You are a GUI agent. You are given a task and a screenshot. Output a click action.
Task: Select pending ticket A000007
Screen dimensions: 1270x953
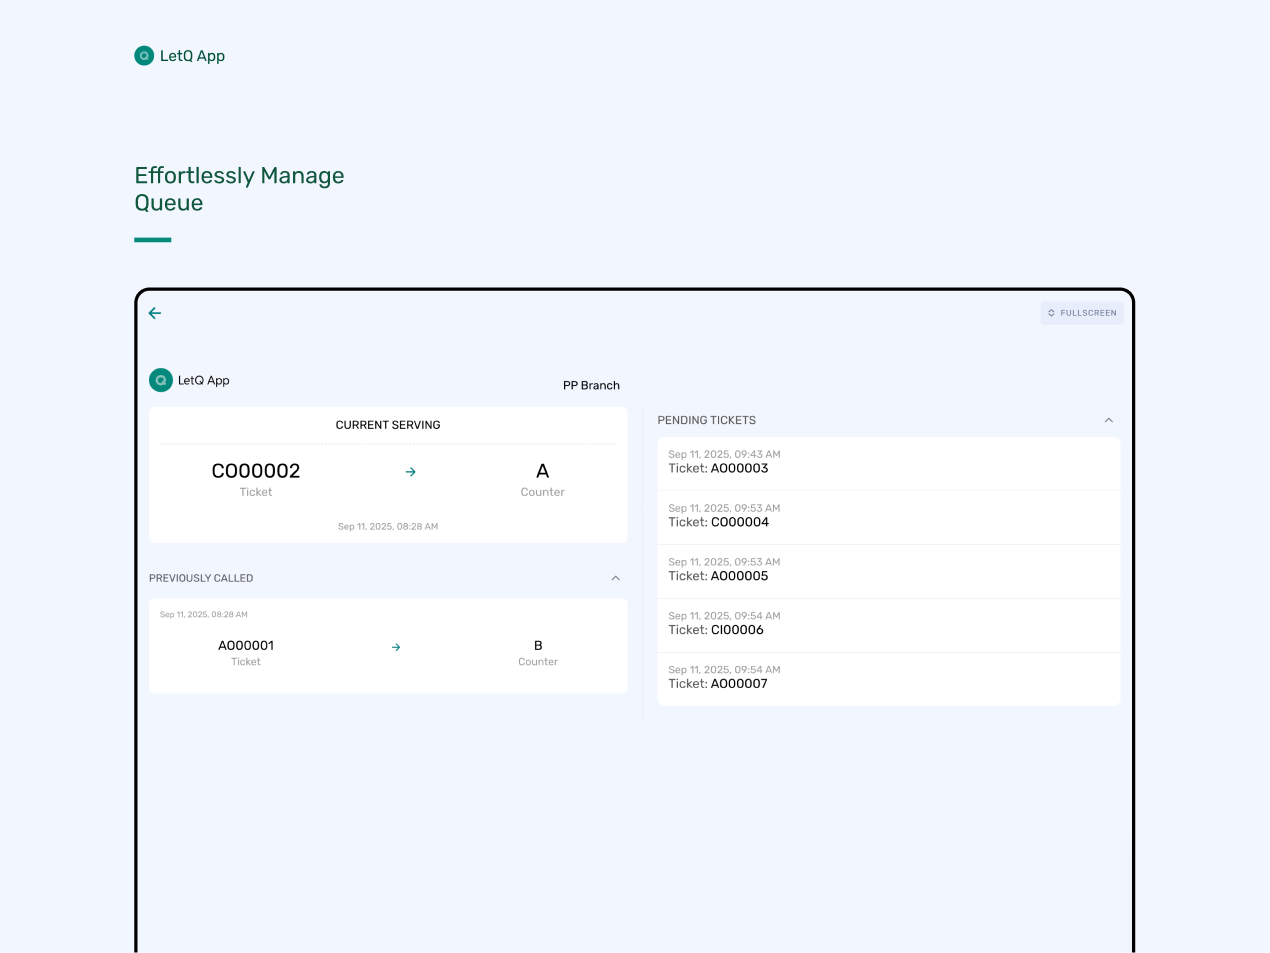pos(888,679)
